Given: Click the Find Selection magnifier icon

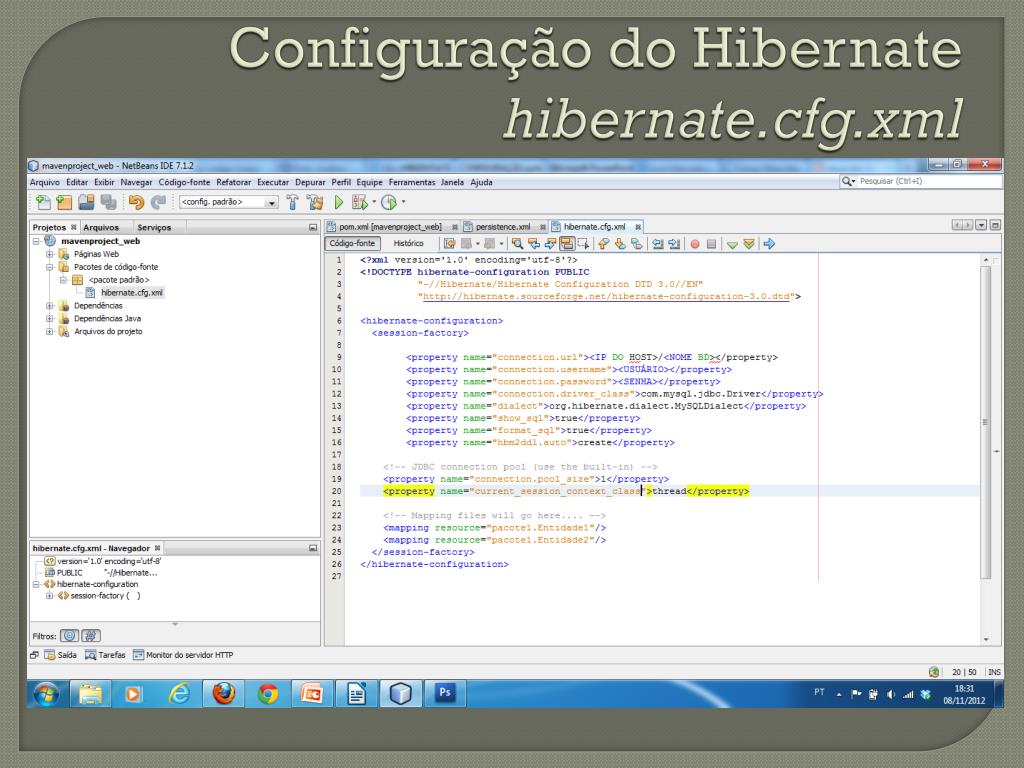Looking at the screenshot, I should 517,244.
